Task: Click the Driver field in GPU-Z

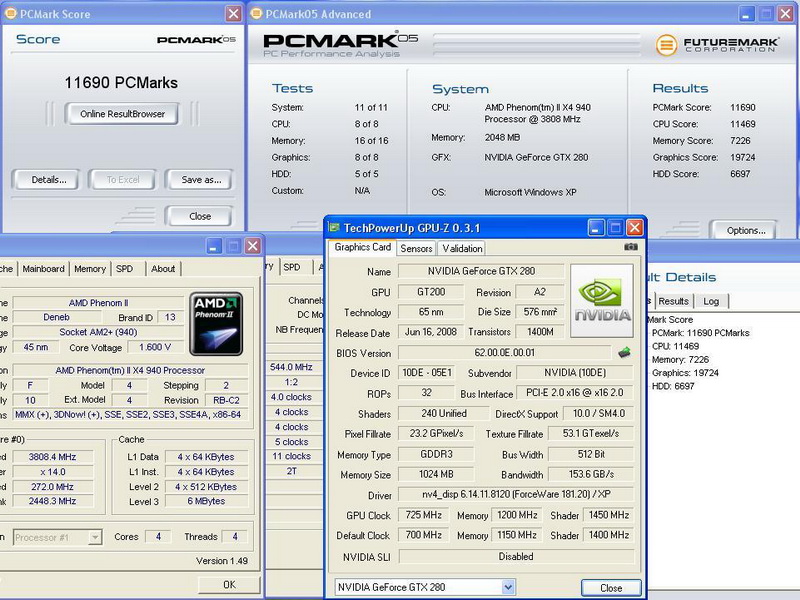Action: (x=516, y=494)
